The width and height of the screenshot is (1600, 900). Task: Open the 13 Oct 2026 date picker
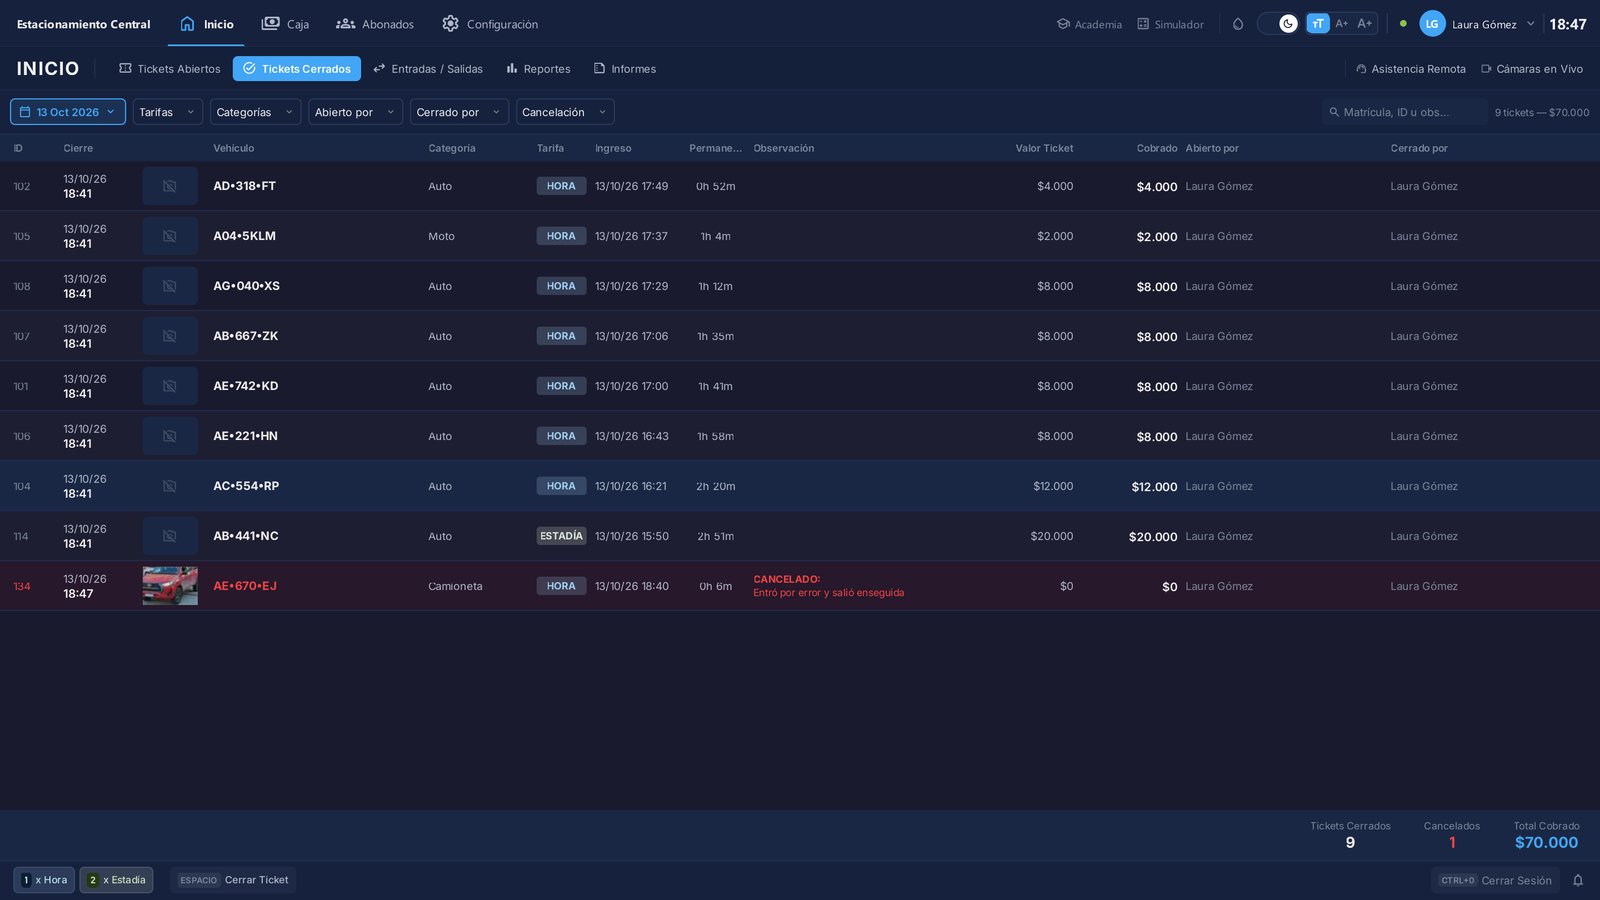68,112
